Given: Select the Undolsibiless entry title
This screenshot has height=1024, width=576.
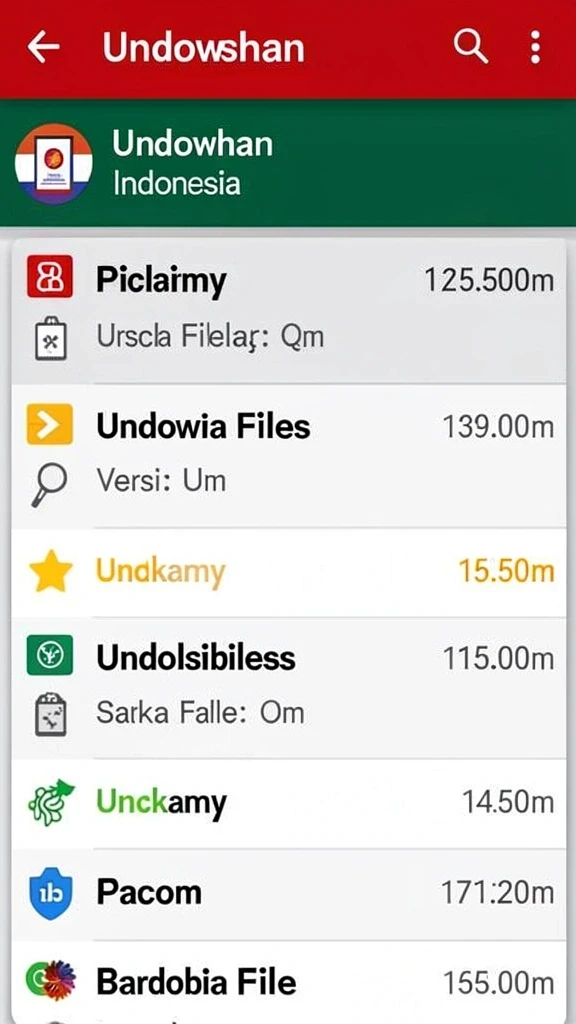Looking at the screenshot, I should click(196, 657).
